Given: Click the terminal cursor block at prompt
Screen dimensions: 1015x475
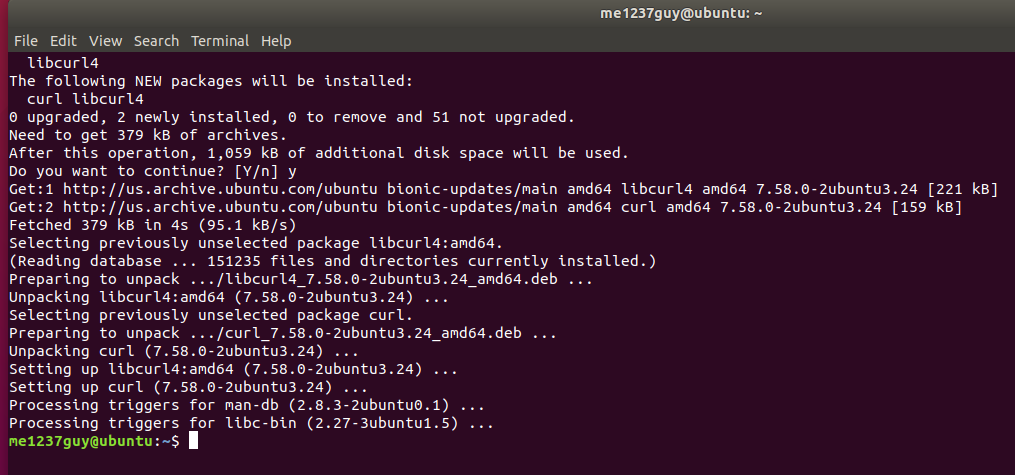Looking at the screenshot, I should (193, 441).
